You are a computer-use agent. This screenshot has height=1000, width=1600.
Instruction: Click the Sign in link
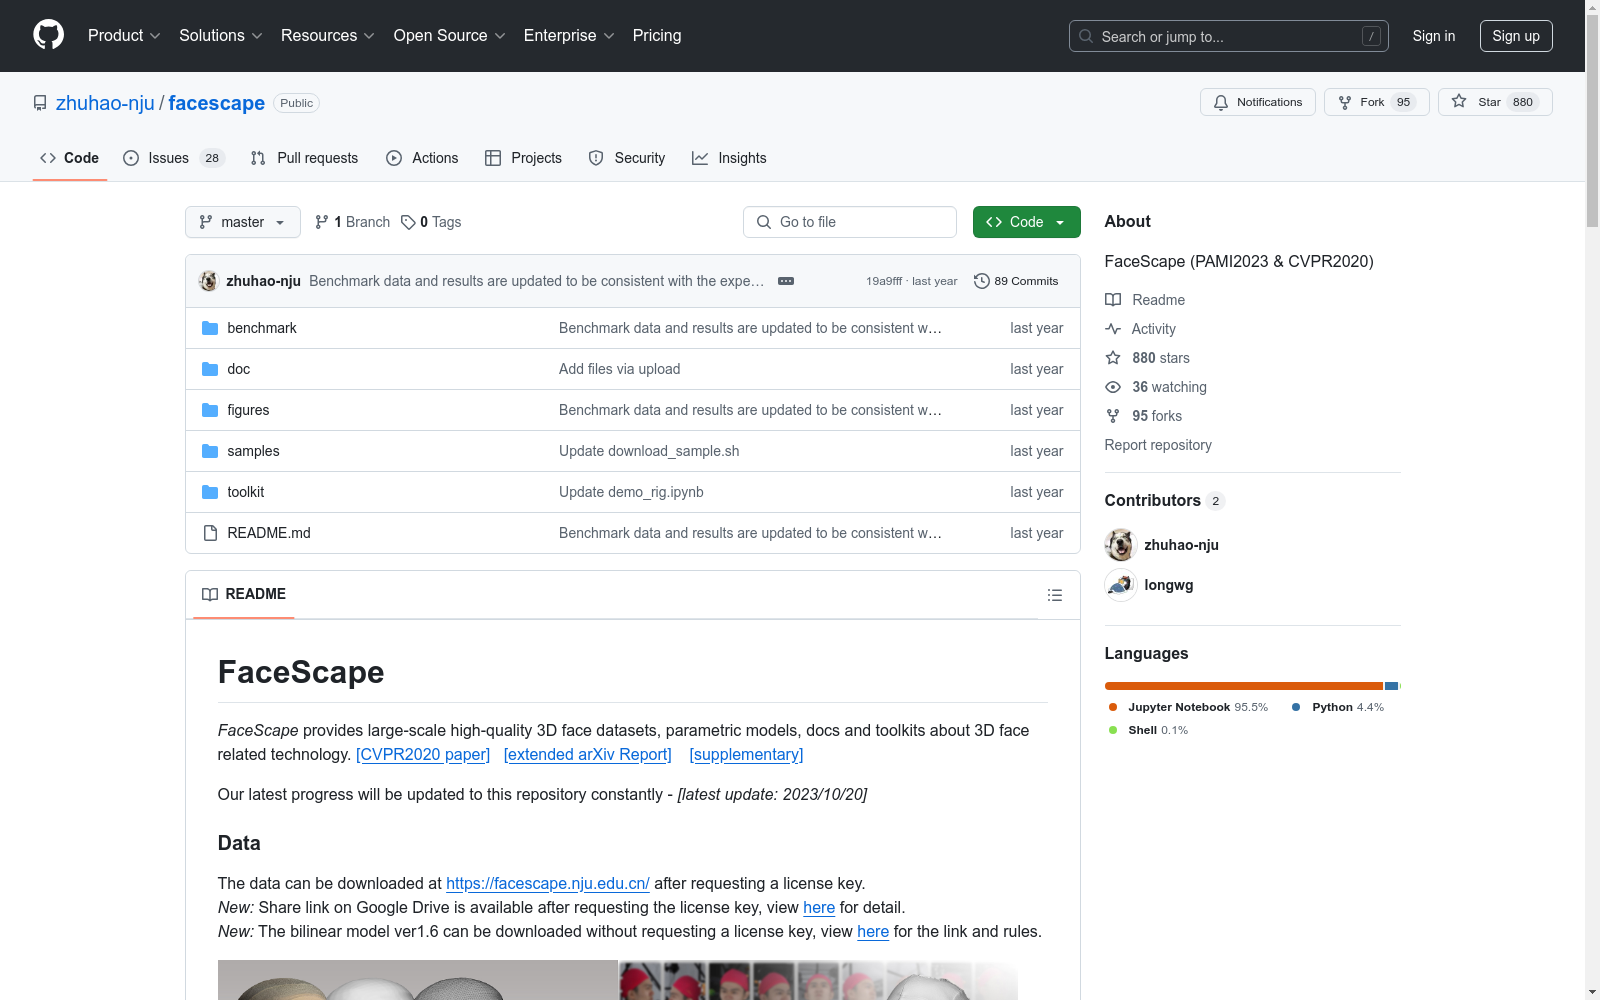coord(1434,36)
